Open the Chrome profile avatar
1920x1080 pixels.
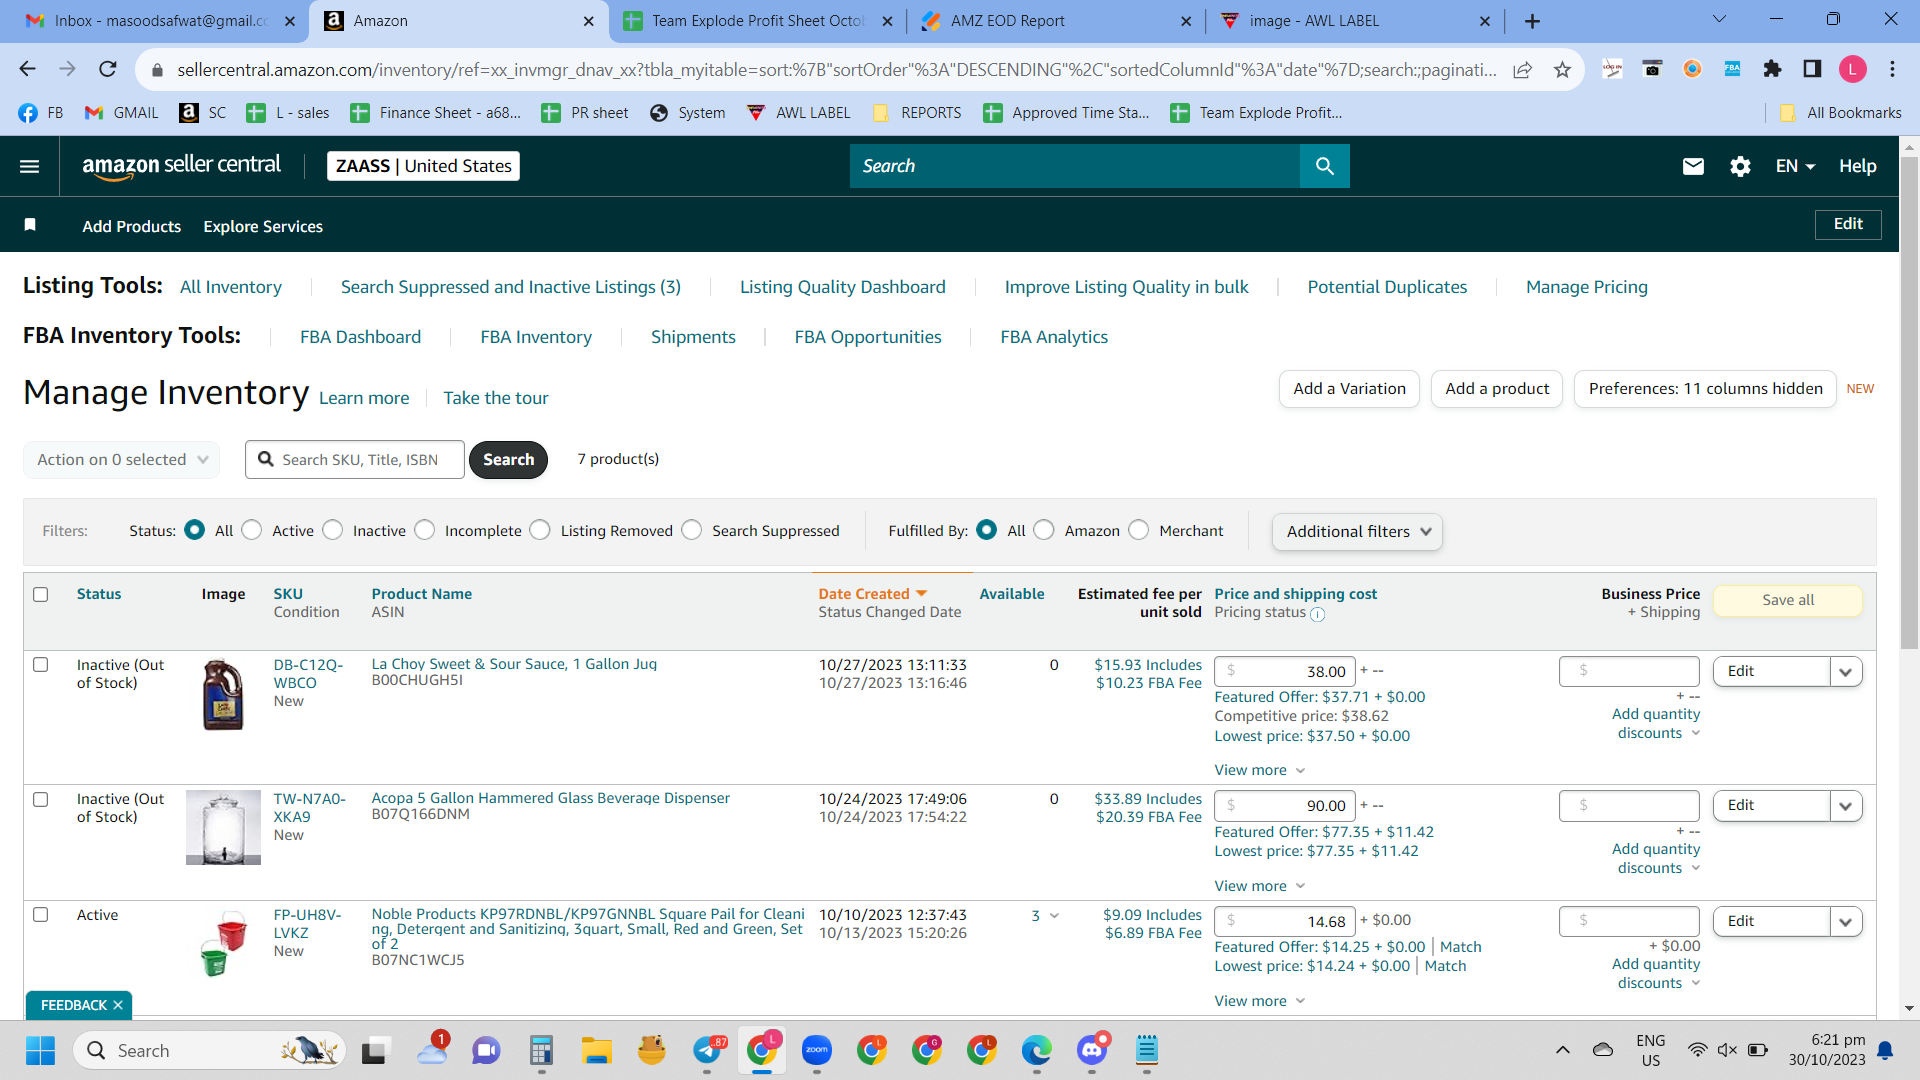(1853, 69)
